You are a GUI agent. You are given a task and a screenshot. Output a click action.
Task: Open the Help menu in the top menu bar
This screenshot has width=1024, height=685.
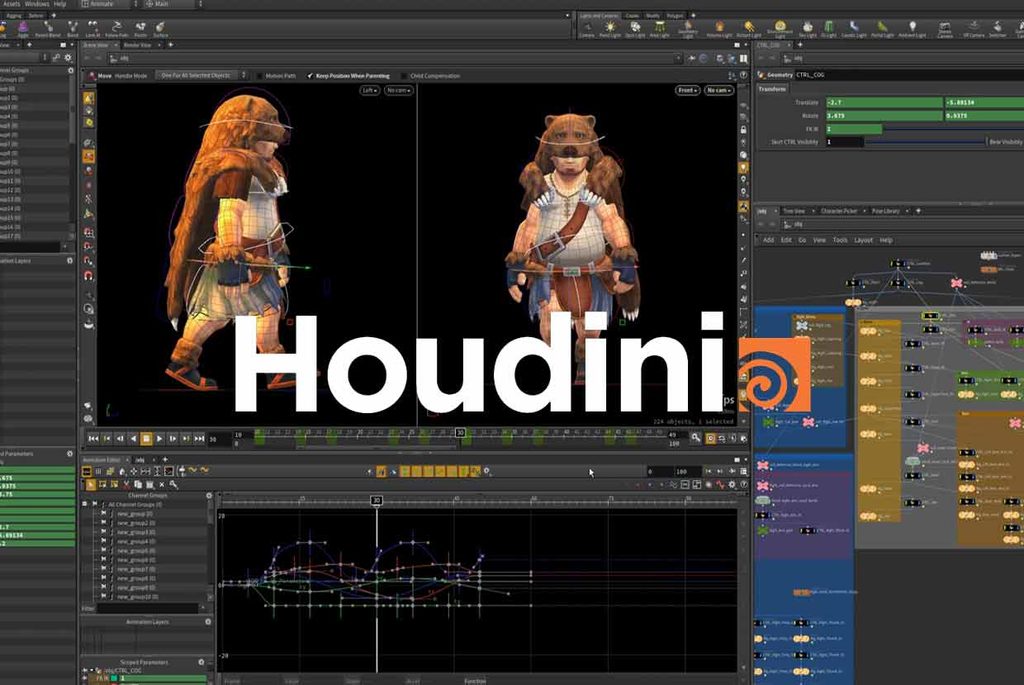click(60, 4)
